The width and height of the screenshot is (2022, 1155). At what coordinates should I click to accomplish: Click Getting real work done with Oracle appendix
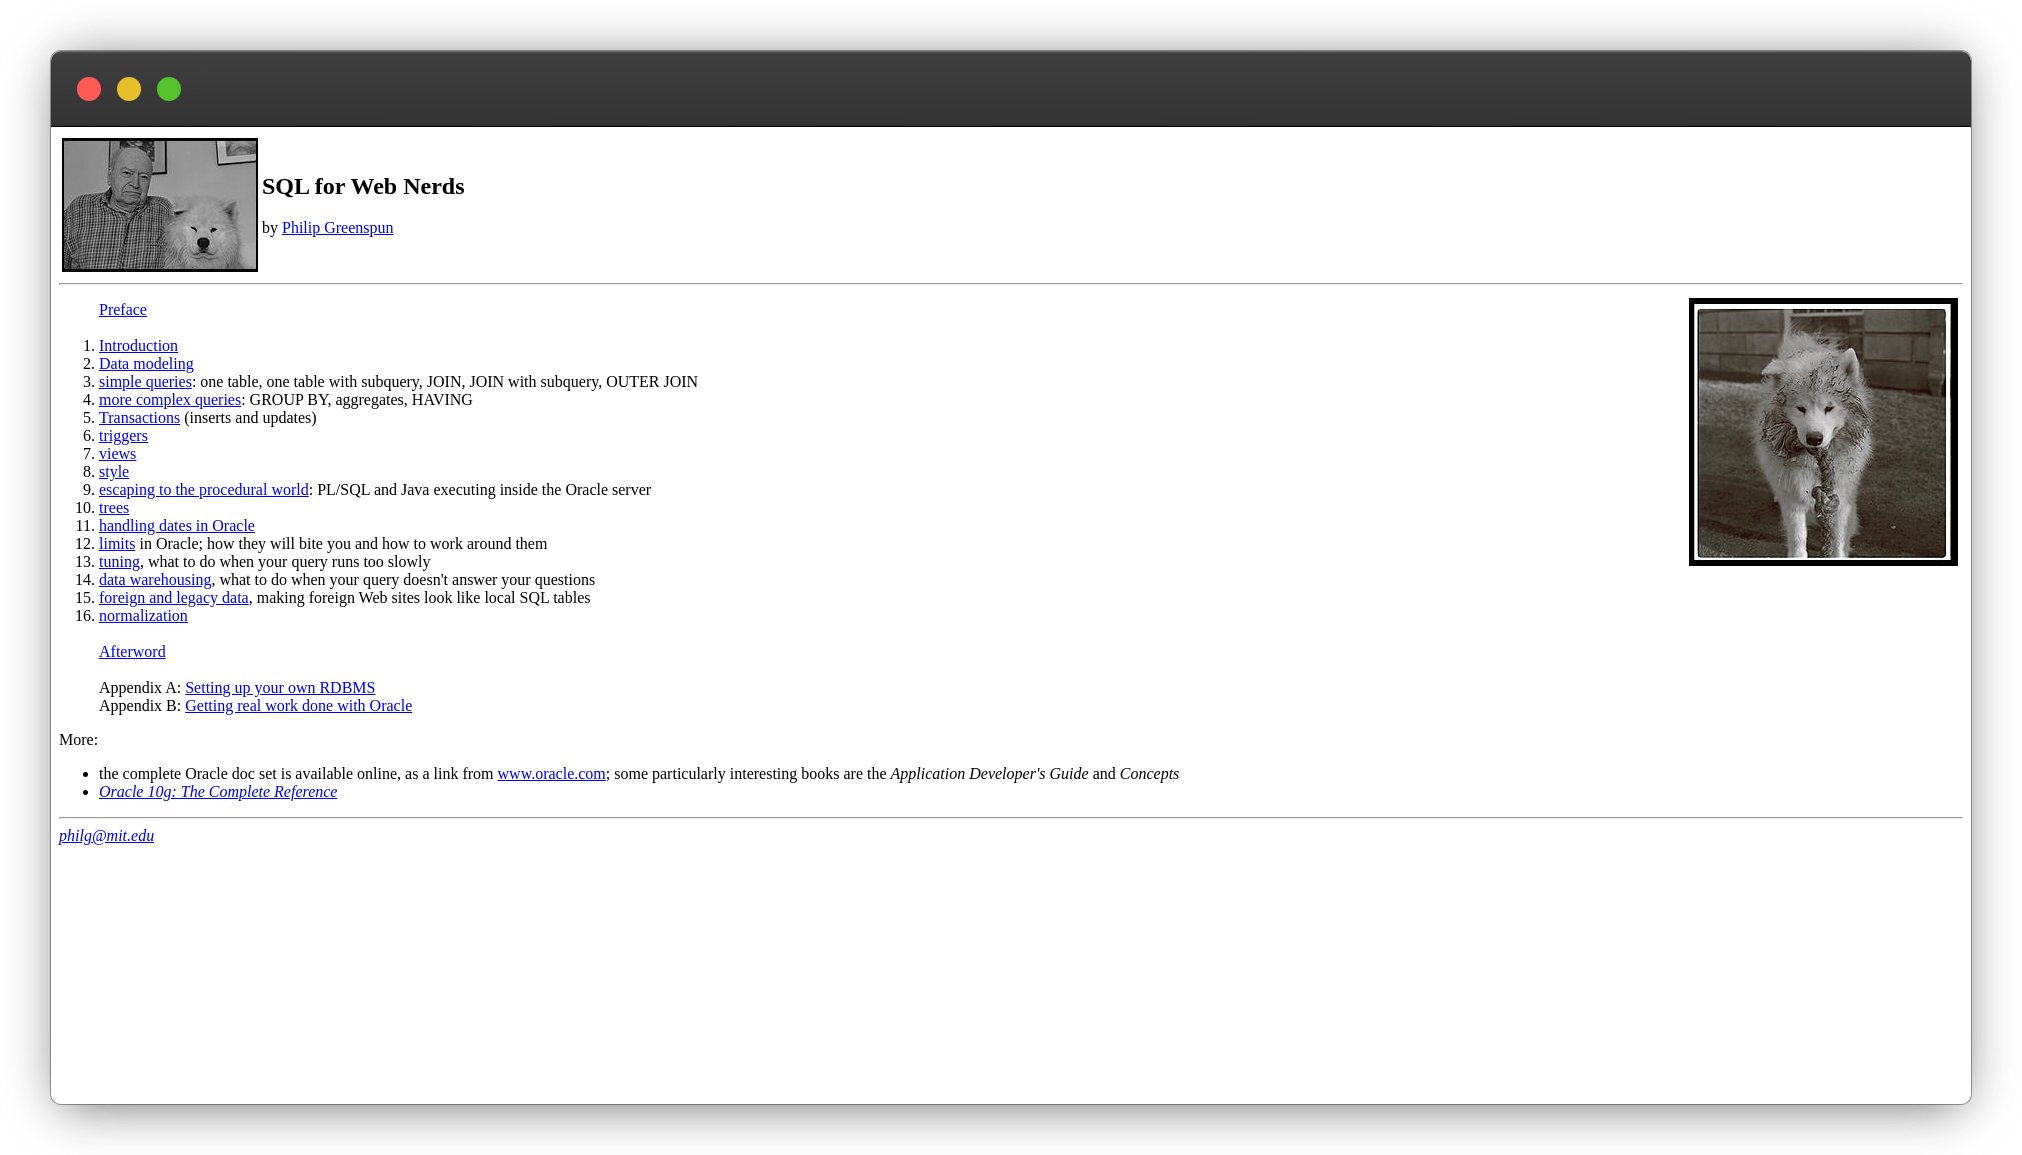click(x=297, y=705)
